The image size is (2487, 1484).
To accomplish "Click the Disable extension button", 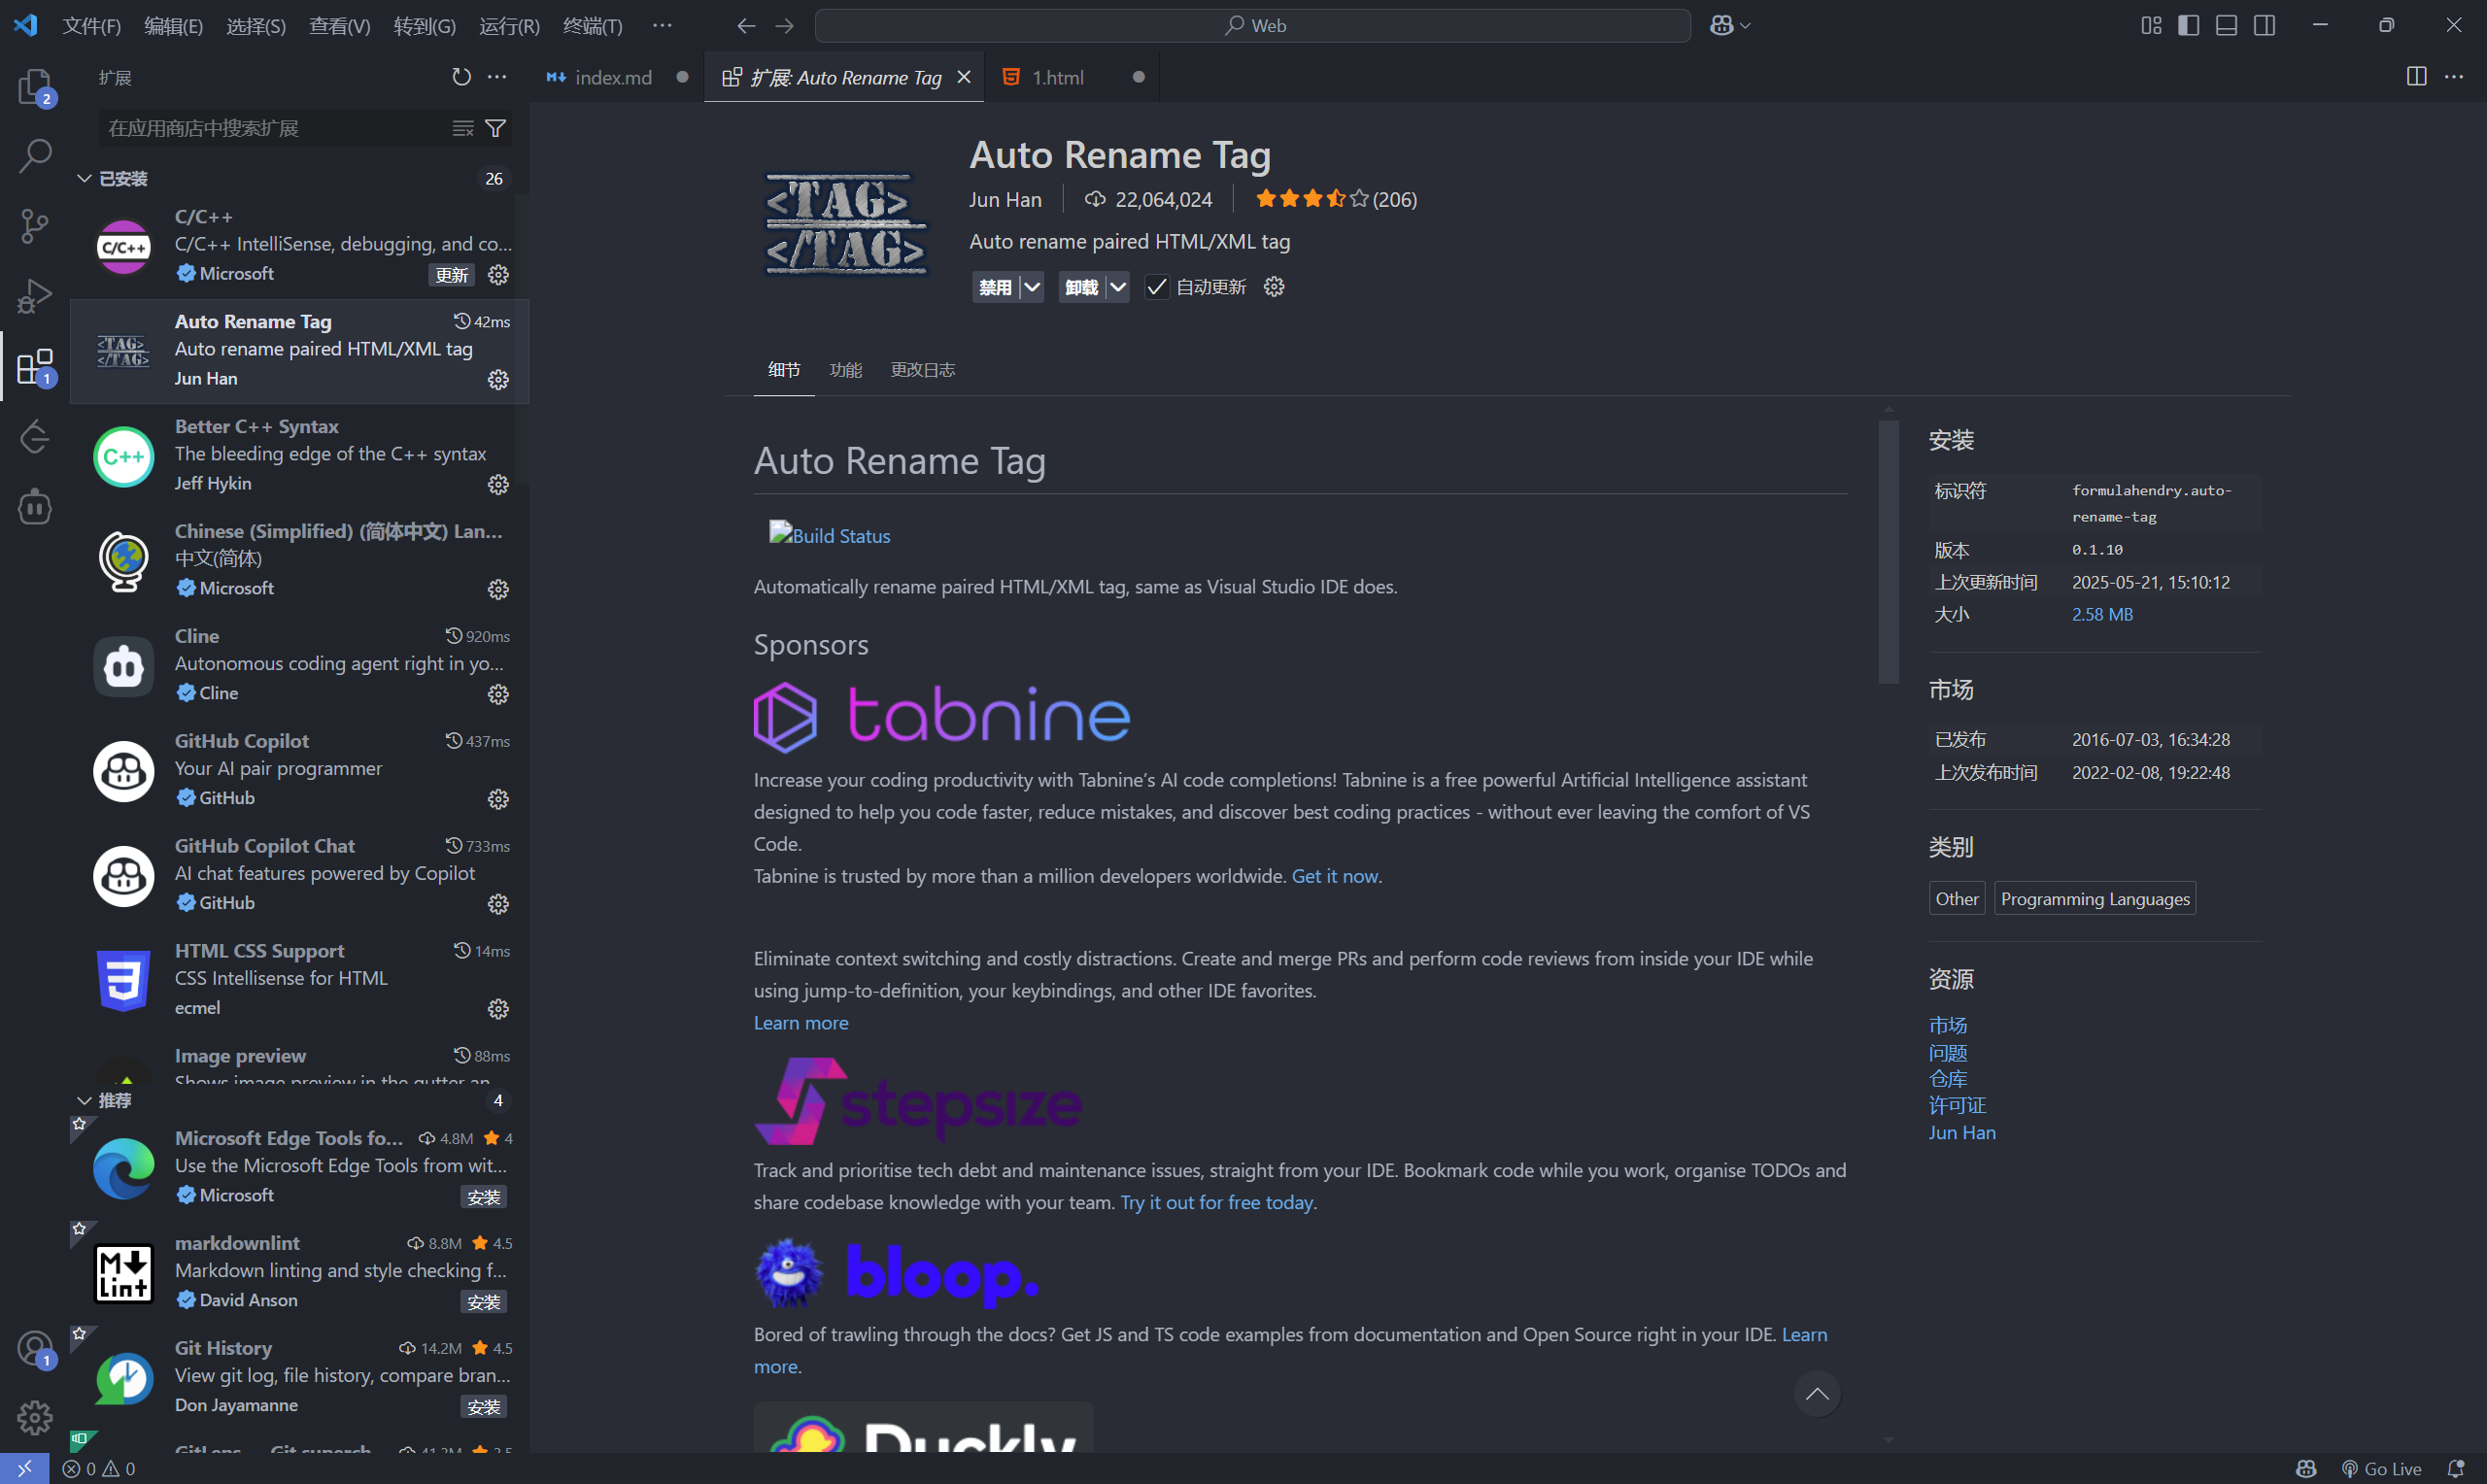I will [x=995, y=287].
